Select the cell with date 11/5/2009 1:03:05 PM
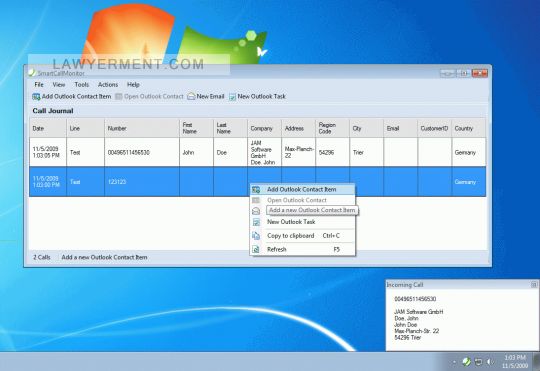Image resolution: width=540 pixels, height=371 pixels. tap(48, 152)
